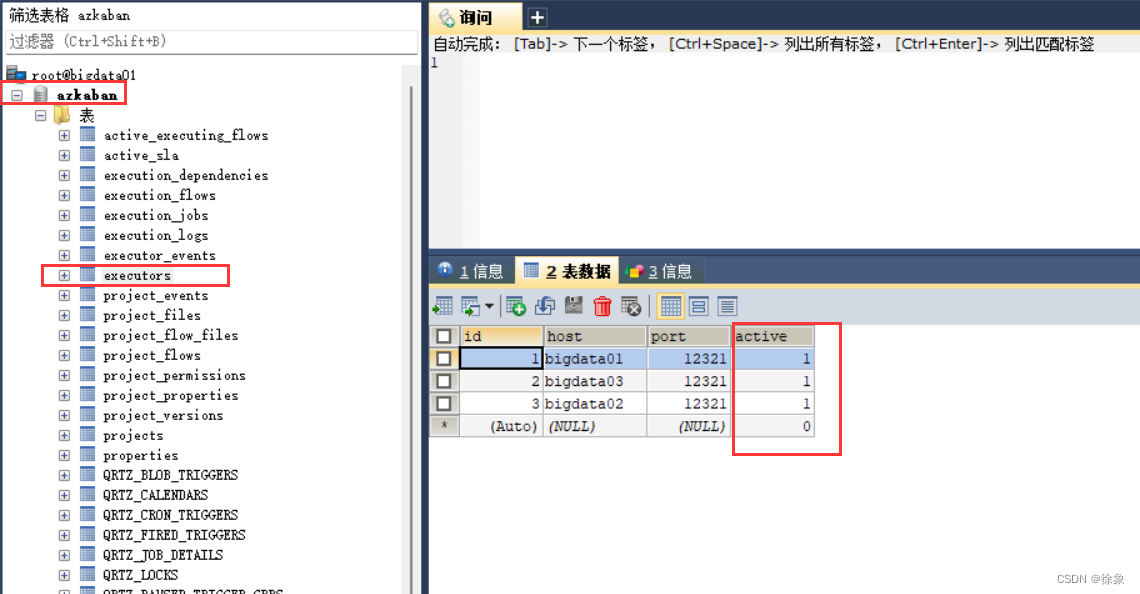1140x594 pixels.
Task: Click table icon beside execution_dependencies
Action: (88, 174)
